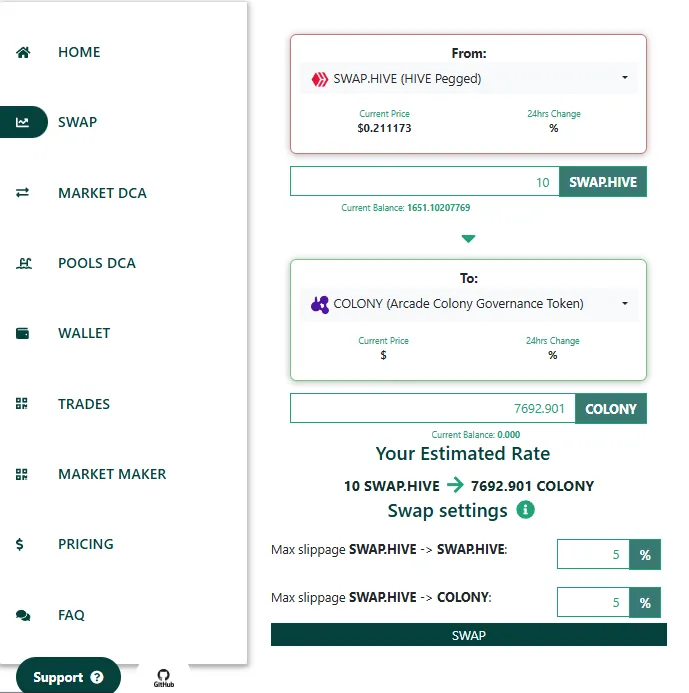Click the To dropdown caret arrow

[x=624, y=303]
